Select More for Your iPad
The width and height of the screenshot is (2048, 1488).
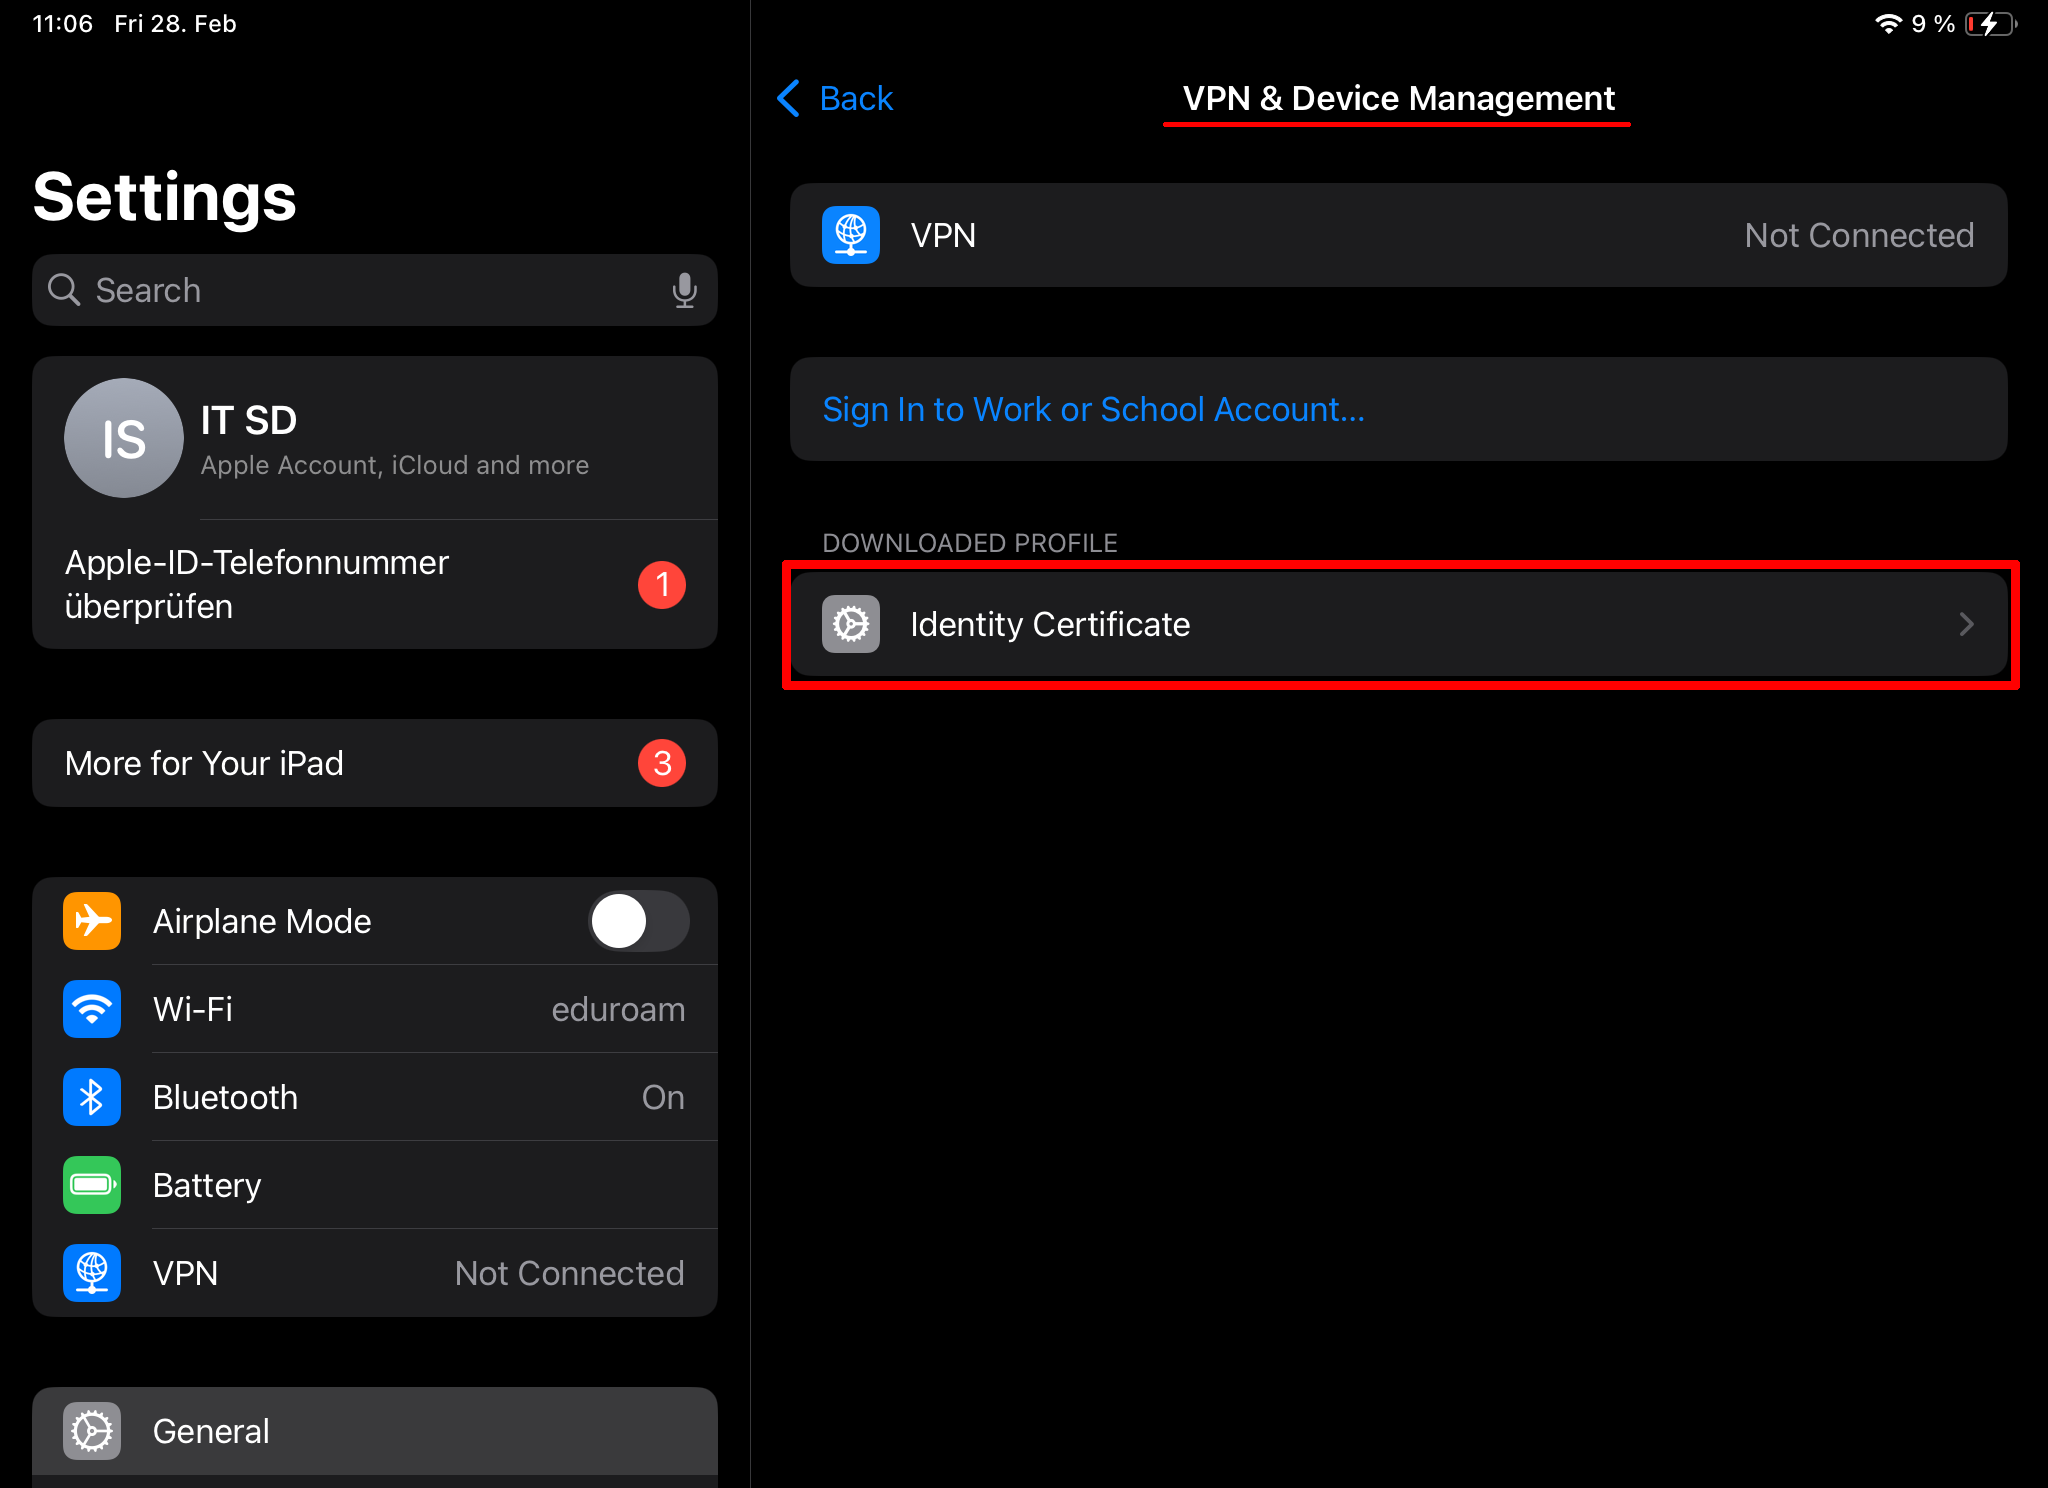tap(203, 763)
